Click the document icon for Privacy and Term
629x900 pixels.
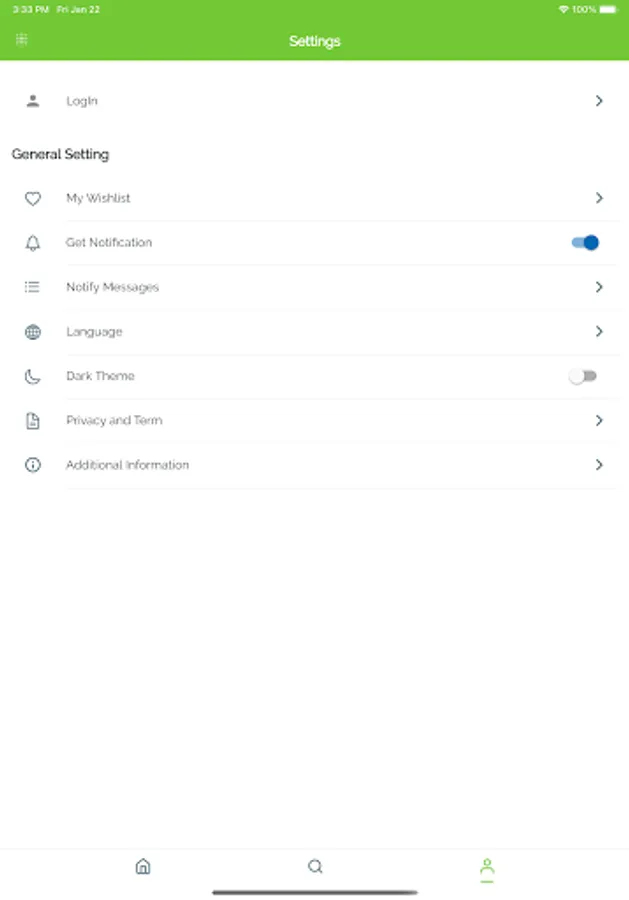click(33, 421)
